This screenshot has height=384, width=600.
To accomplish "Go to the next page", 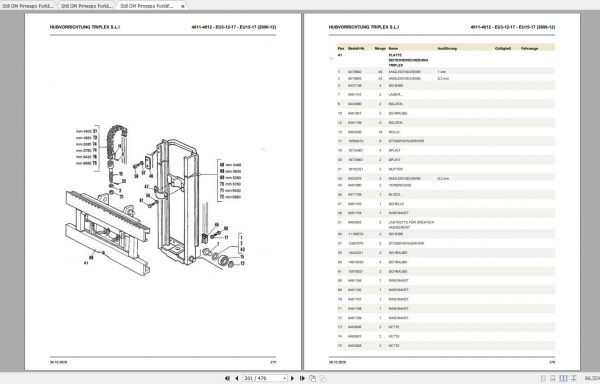I will tap(292, 378).
